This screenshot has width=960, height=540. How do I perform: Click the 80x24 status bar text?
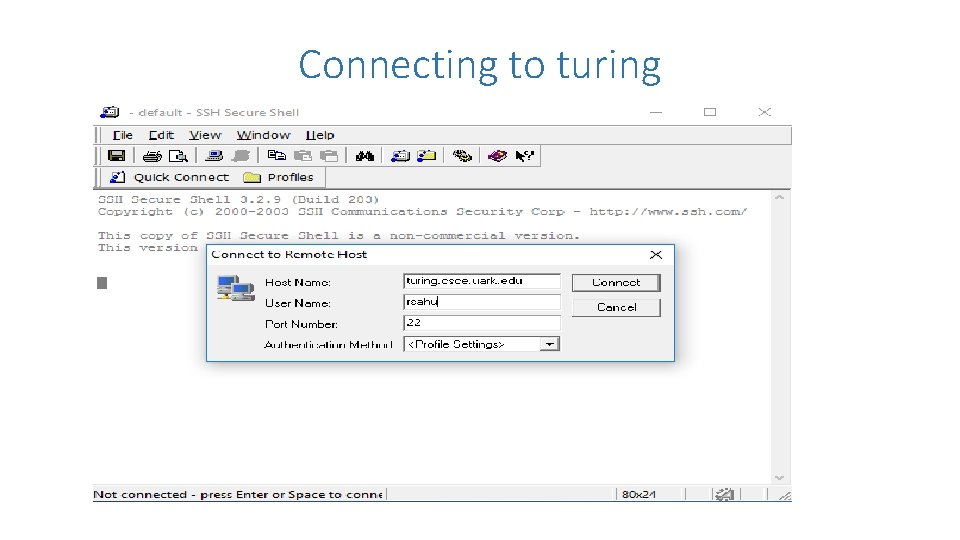[x=639, y=495]
